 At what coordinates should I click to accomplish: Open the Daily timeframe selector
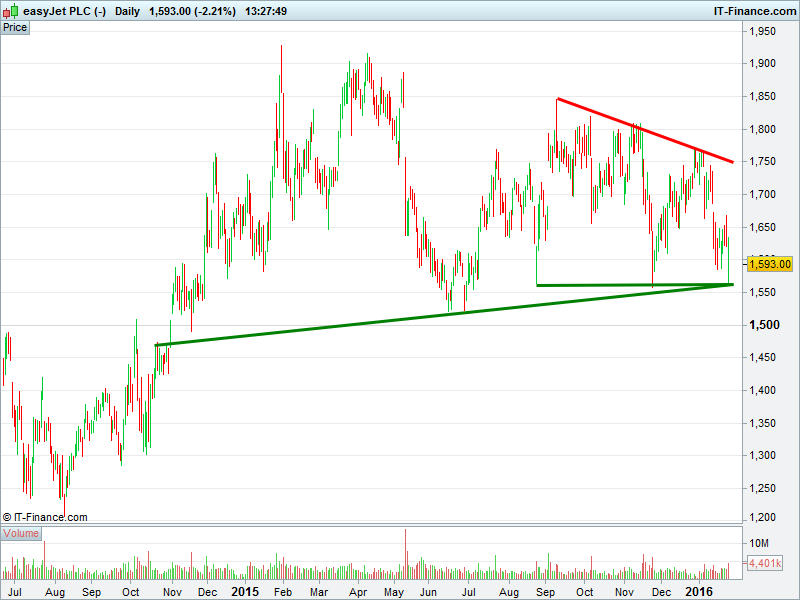(x=127, y=10)
